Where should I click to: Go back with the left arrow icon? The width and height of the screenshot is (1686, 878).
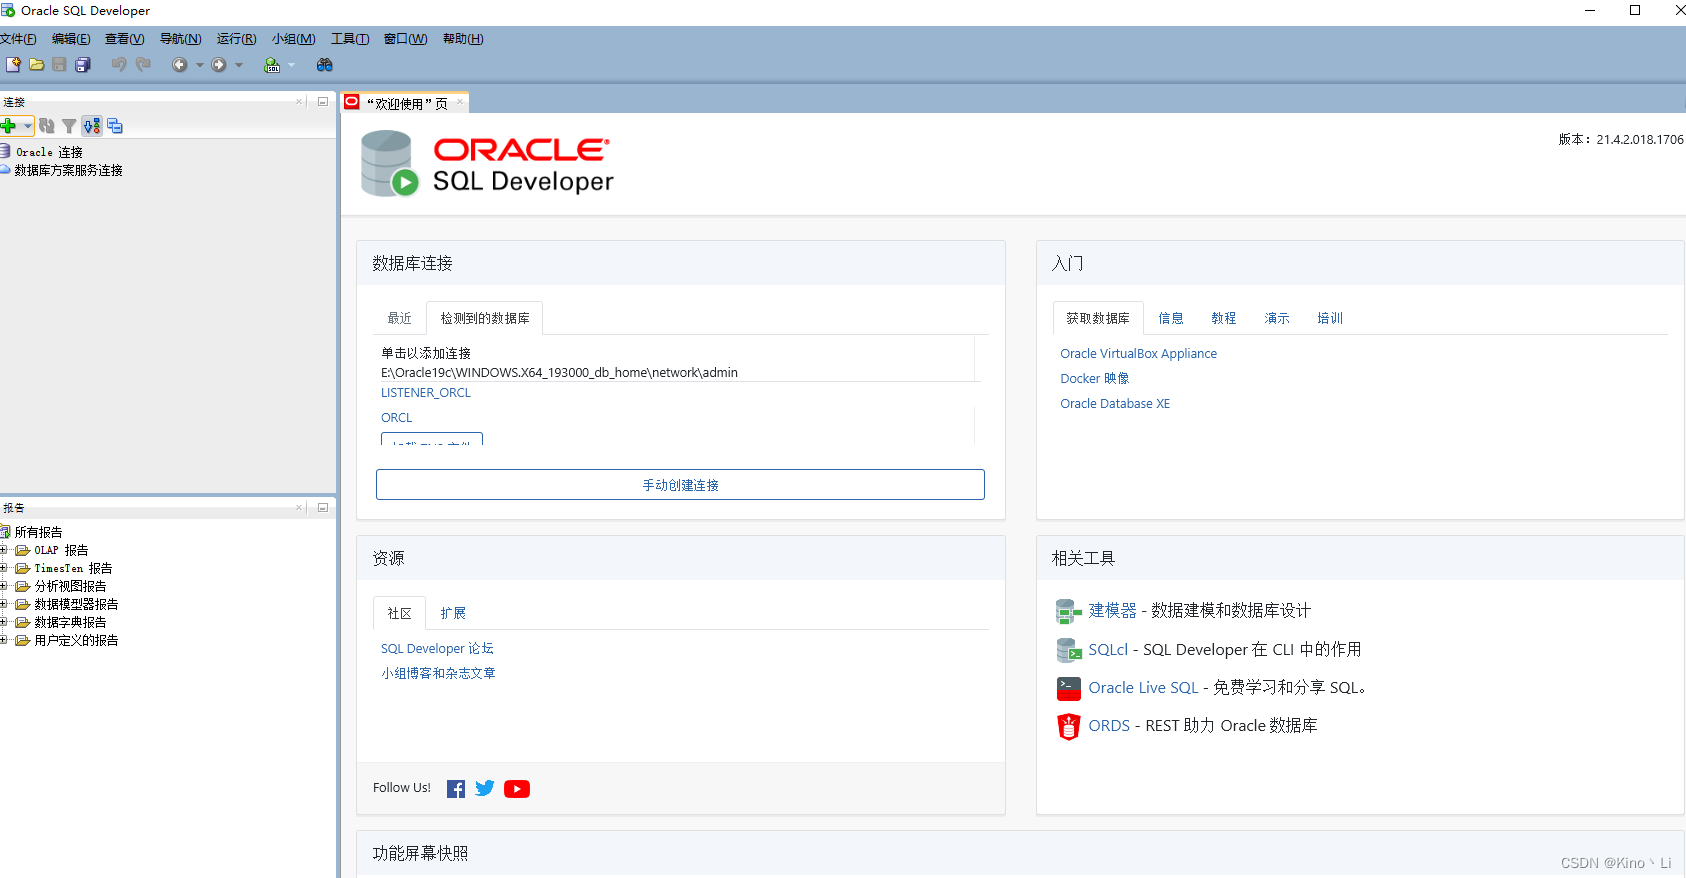coord(179,65)
